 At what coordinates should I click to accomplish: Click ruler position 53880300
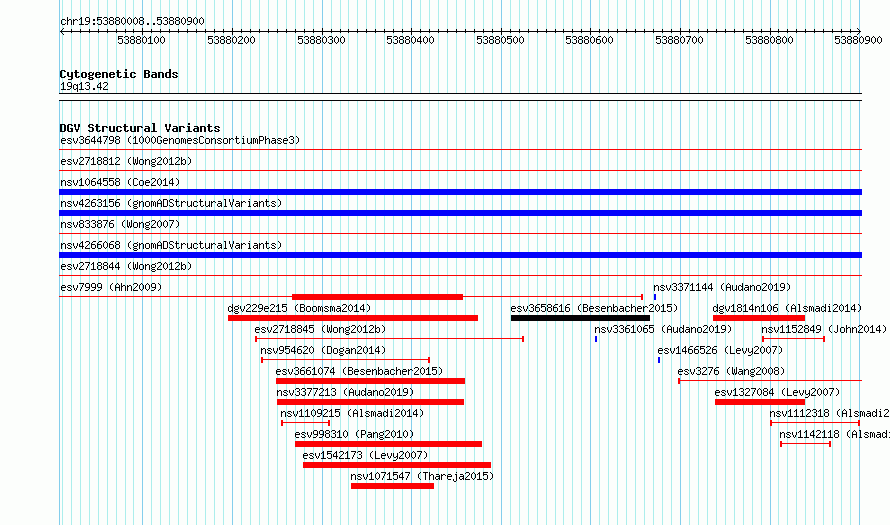(321, 40)
